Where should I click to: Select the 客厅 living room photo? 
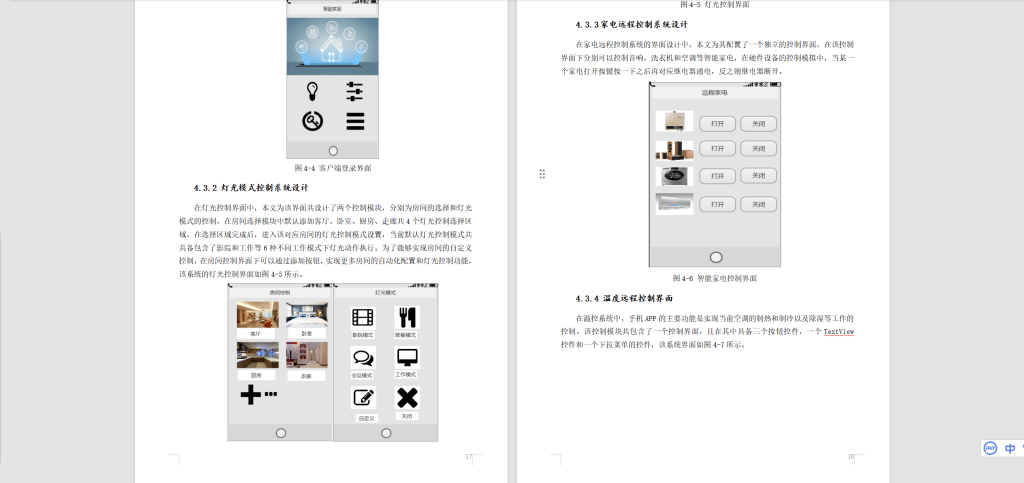pyautogui.click(x=257, y=315)
